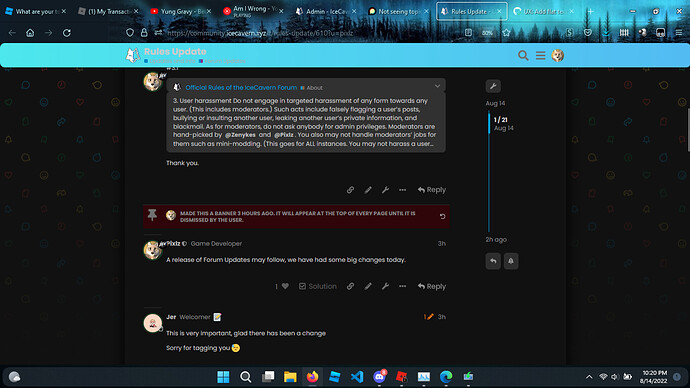Open admin wrench on the 'Thank you' post
This screenshot has height=388, width=690.
click(385, 190)
